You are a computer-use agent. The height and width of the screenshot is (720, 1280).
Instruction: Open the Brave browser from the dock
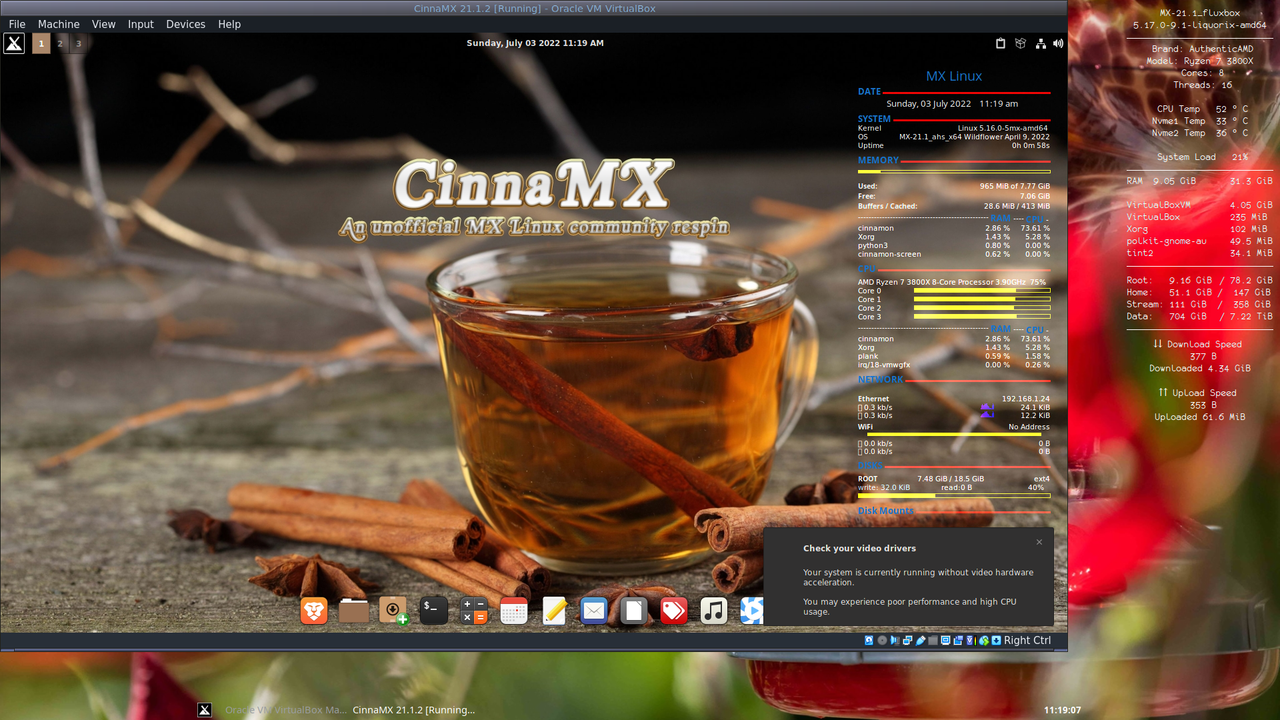[314, 610]
